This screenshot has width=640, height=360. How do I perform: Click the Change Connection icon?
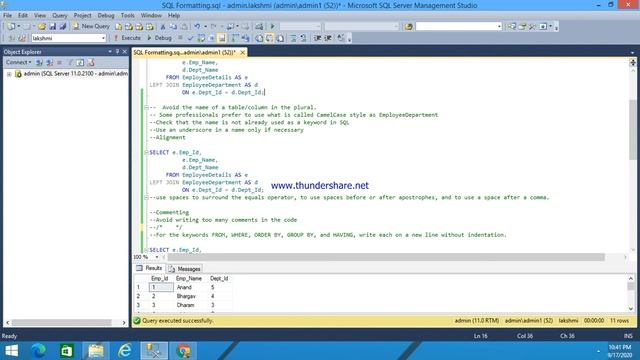(x=22, y=38)
